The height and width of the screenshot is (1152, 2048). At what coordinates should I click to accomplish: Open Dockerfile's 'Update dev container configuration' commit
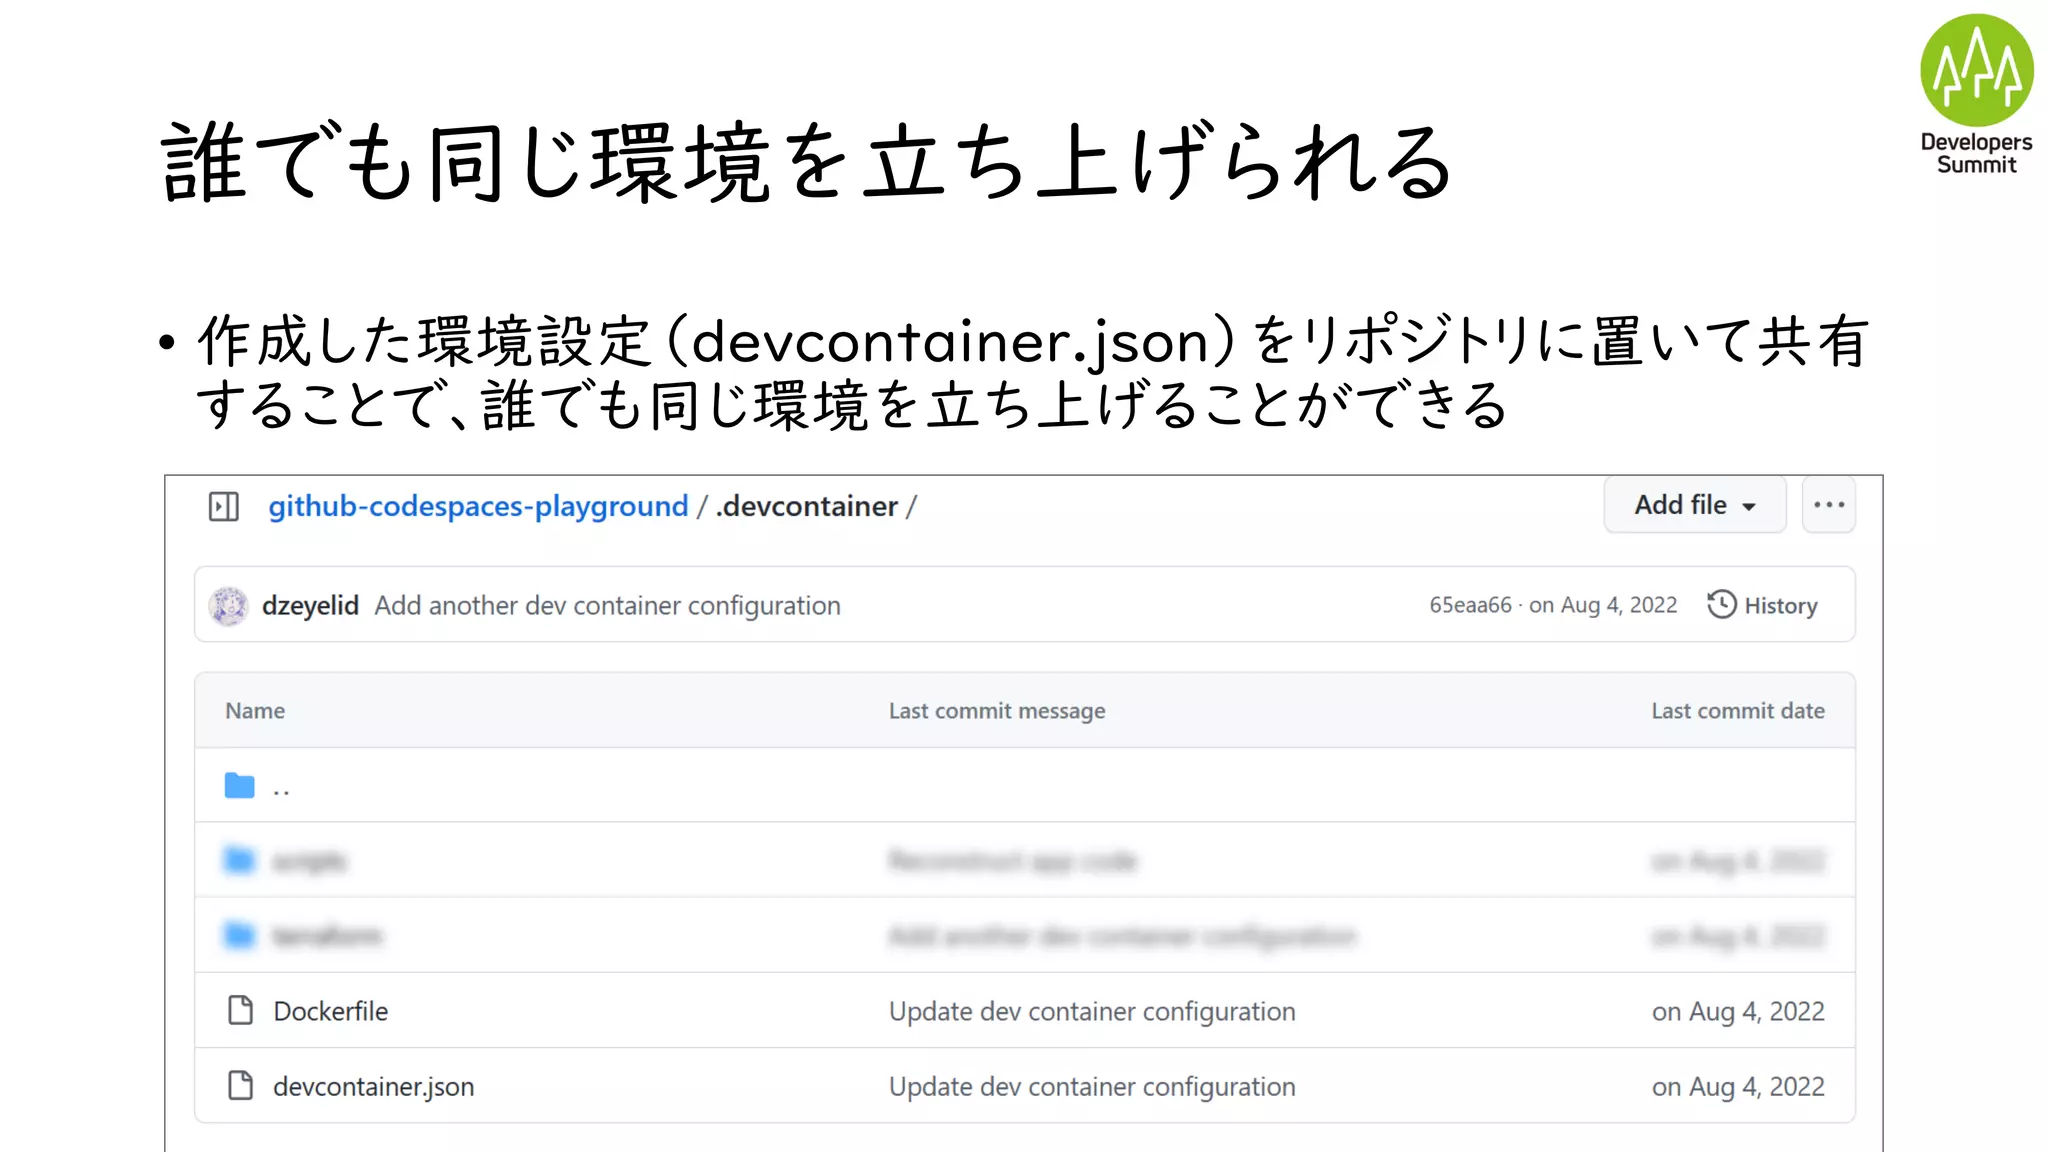pyautogui.click(x=1092, y=1012)
